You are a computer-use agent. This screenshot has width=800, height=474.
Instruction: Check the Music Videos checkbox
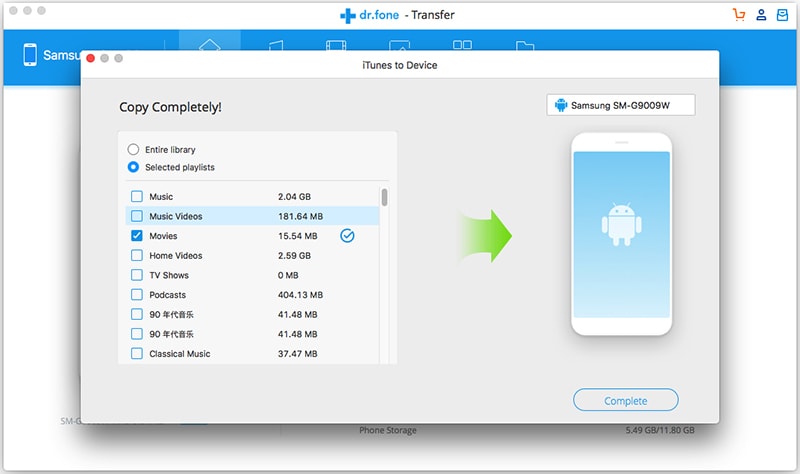click(x=137, y=216)
